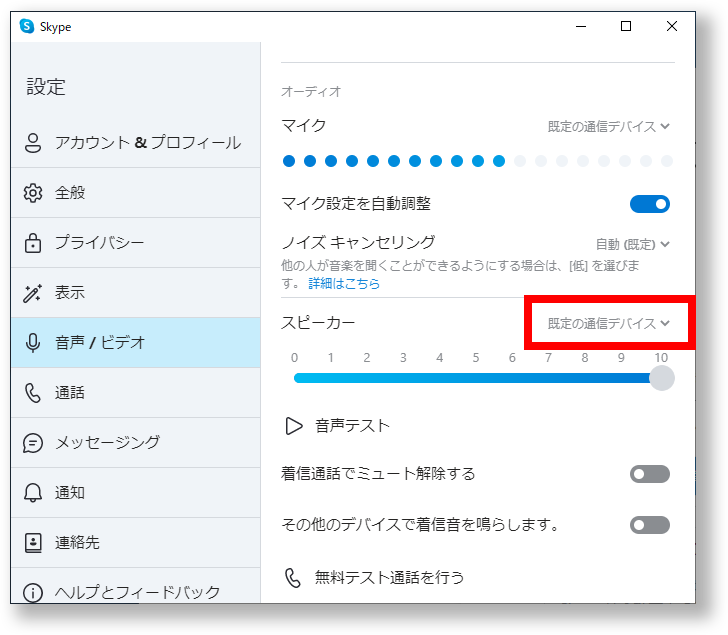Click the Skype logo in title bar
Screen dimensions: 728x635
[x=27, y=26]
